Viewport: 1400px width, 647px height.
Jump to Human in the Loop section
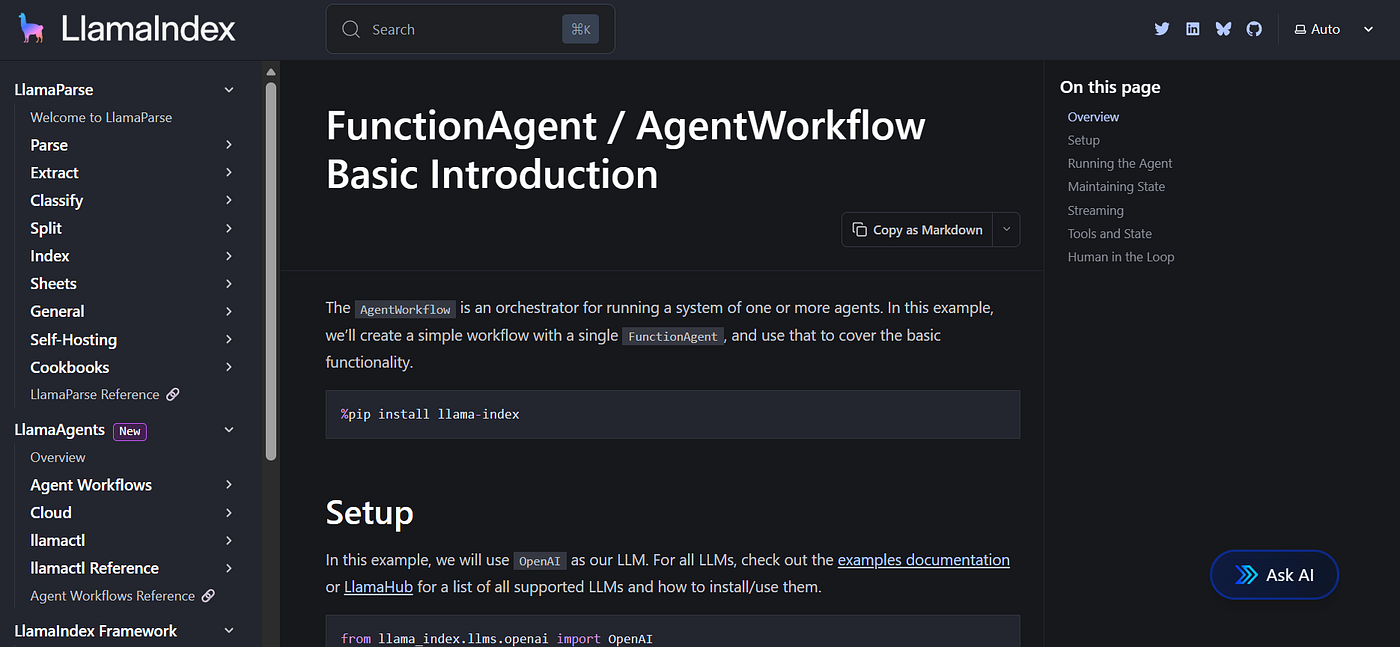1120,257
